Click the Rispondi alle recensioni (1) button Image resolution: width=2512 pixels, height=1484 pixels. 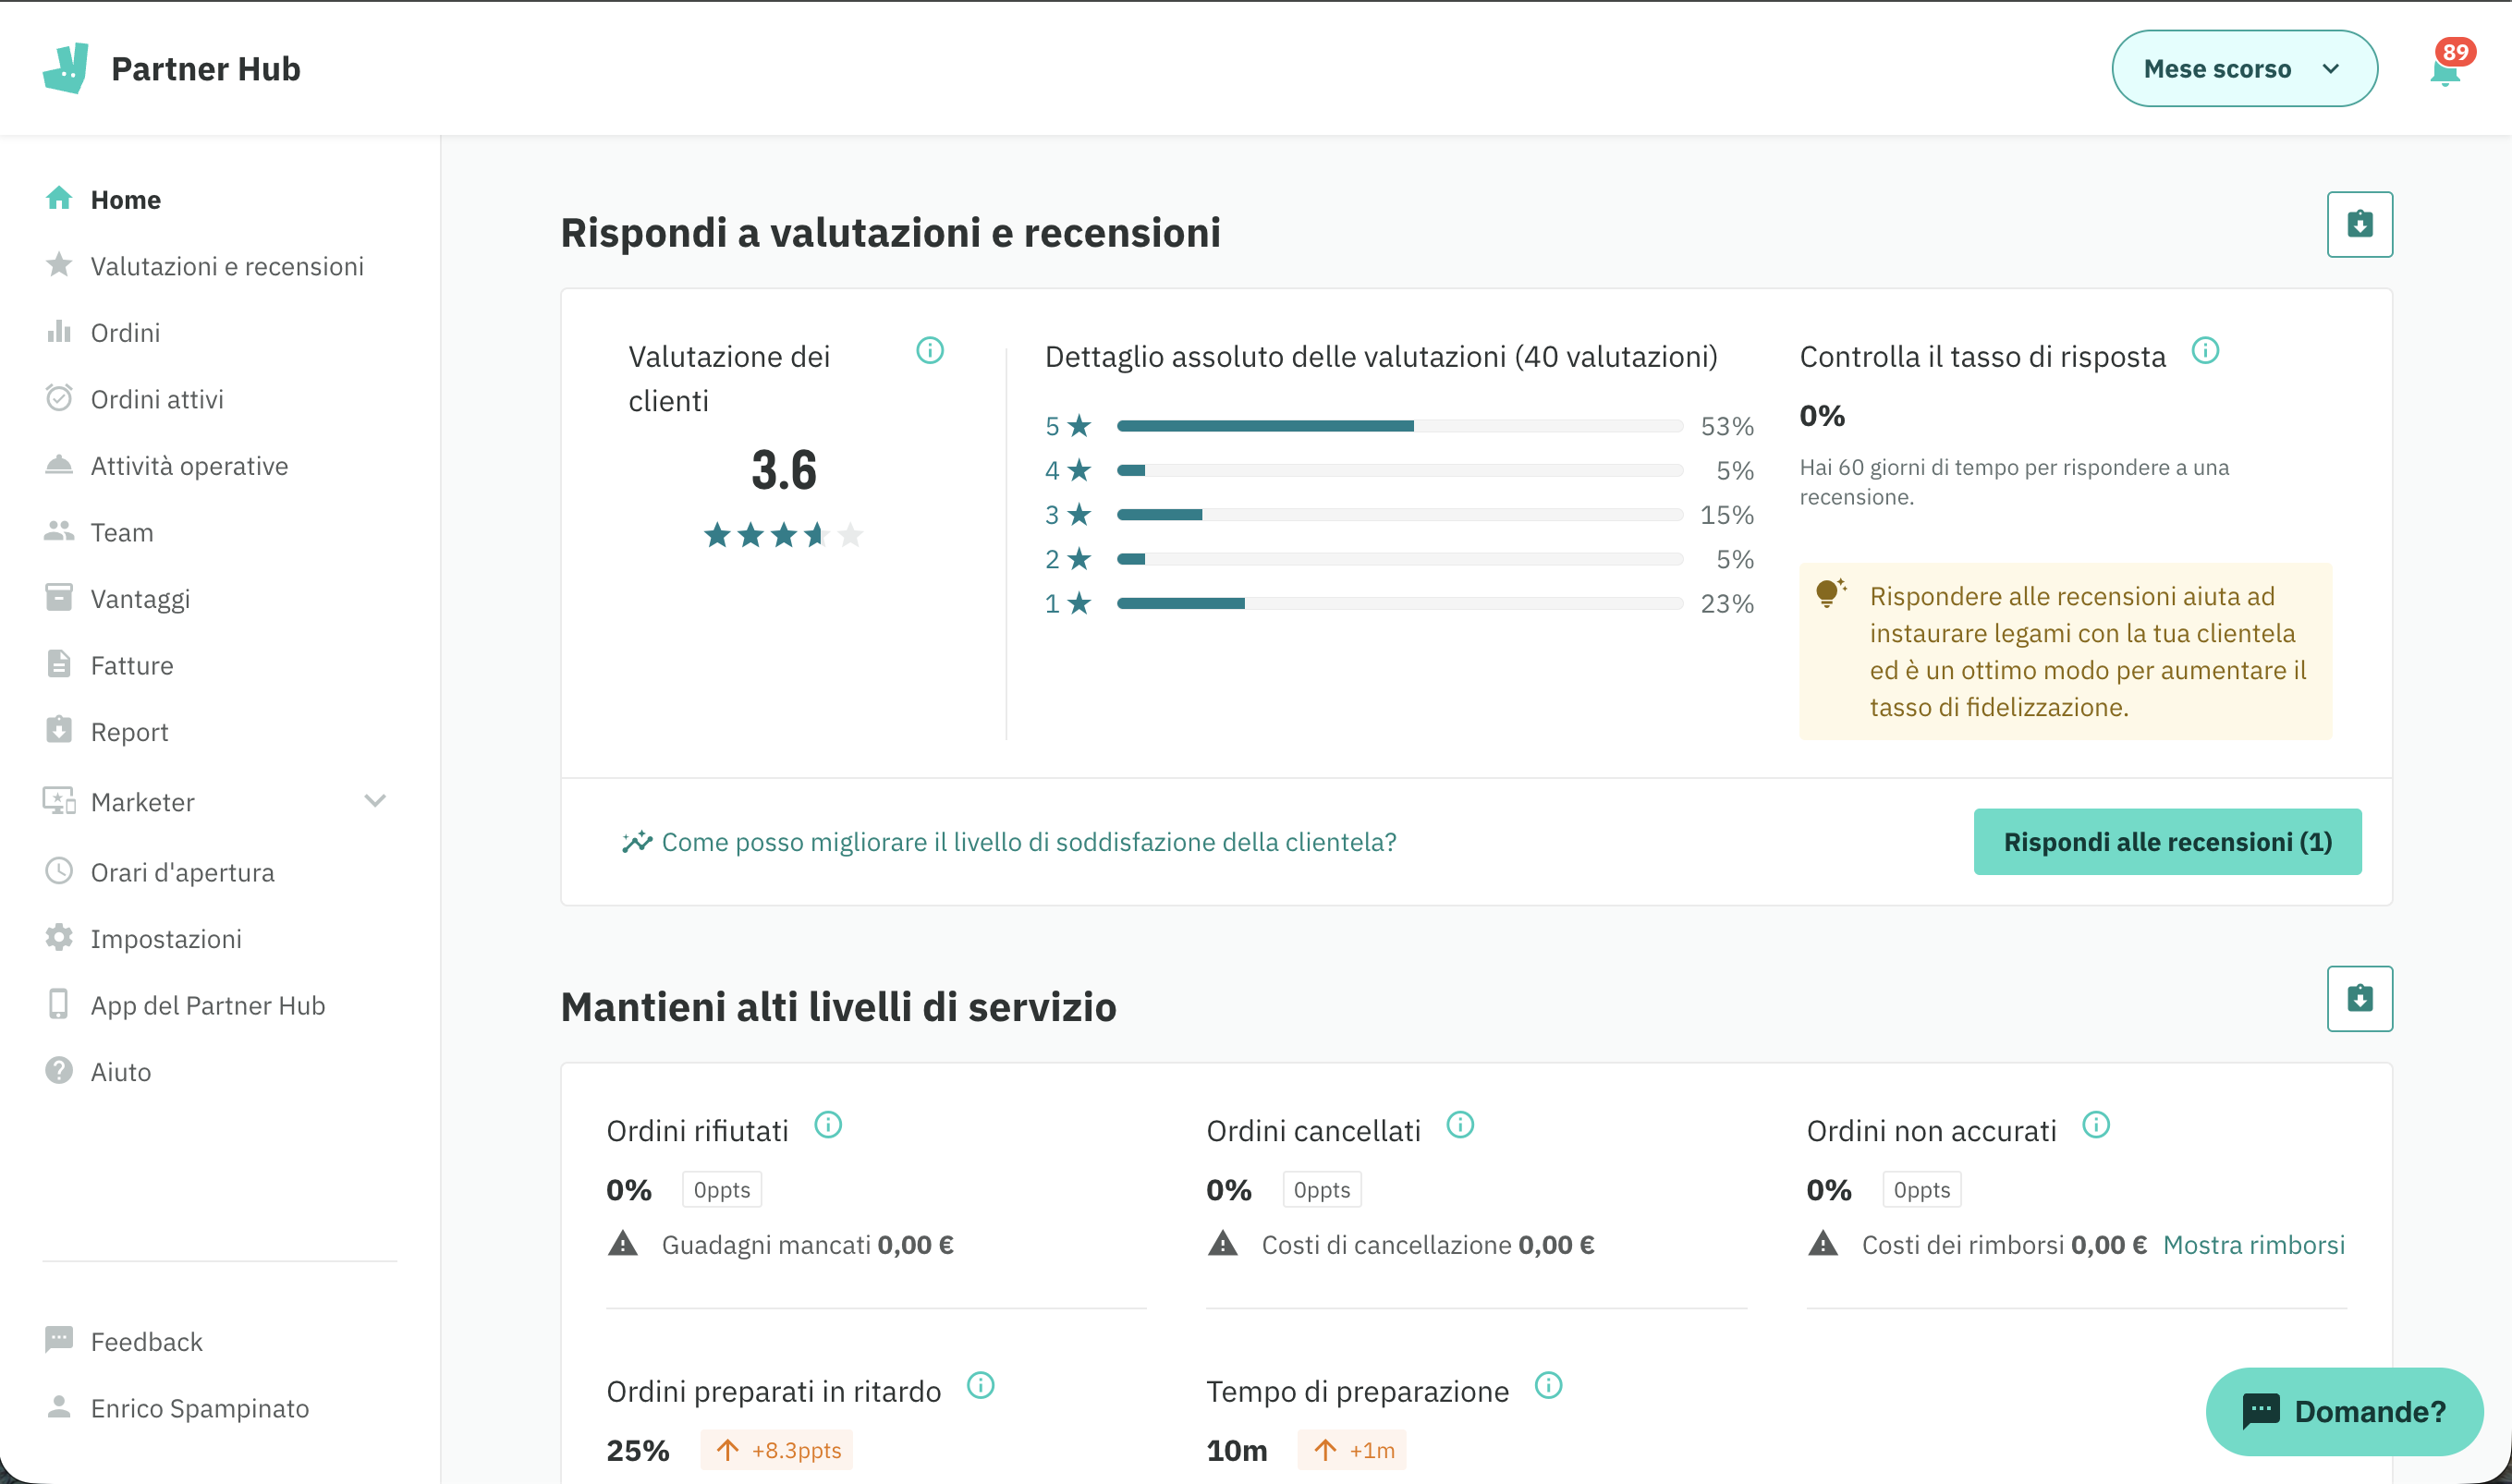2167,842
